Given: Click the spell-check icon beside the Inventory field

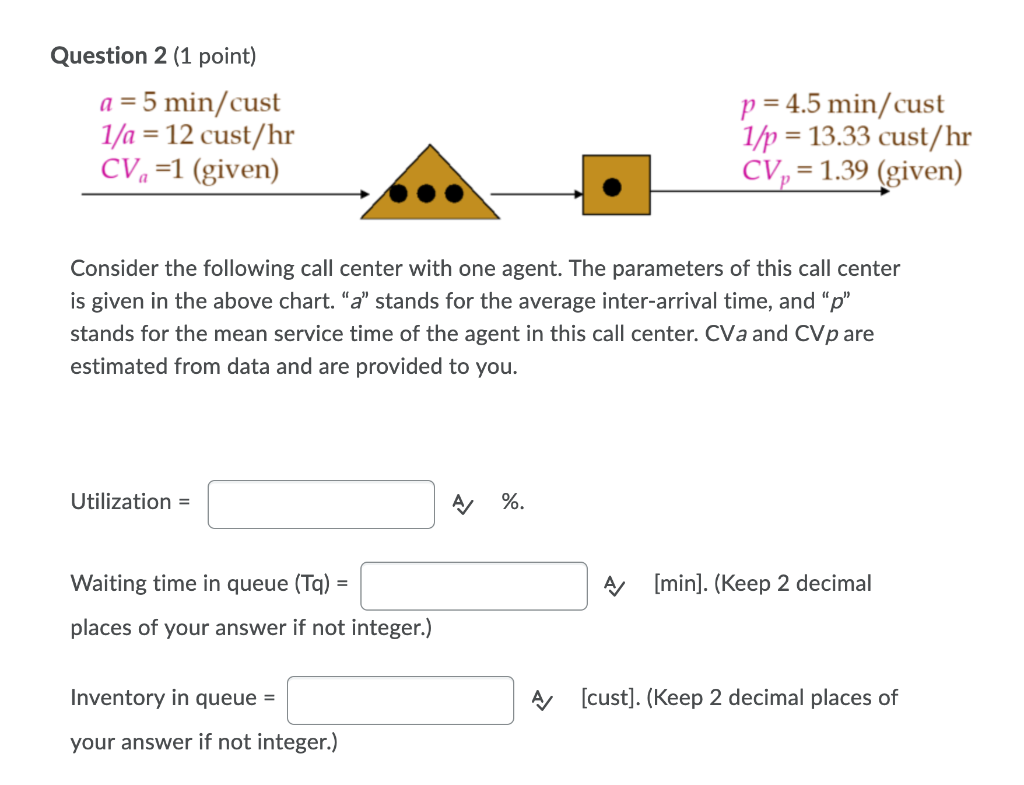Looking at the screenshot, I should (x=542, y=700).
